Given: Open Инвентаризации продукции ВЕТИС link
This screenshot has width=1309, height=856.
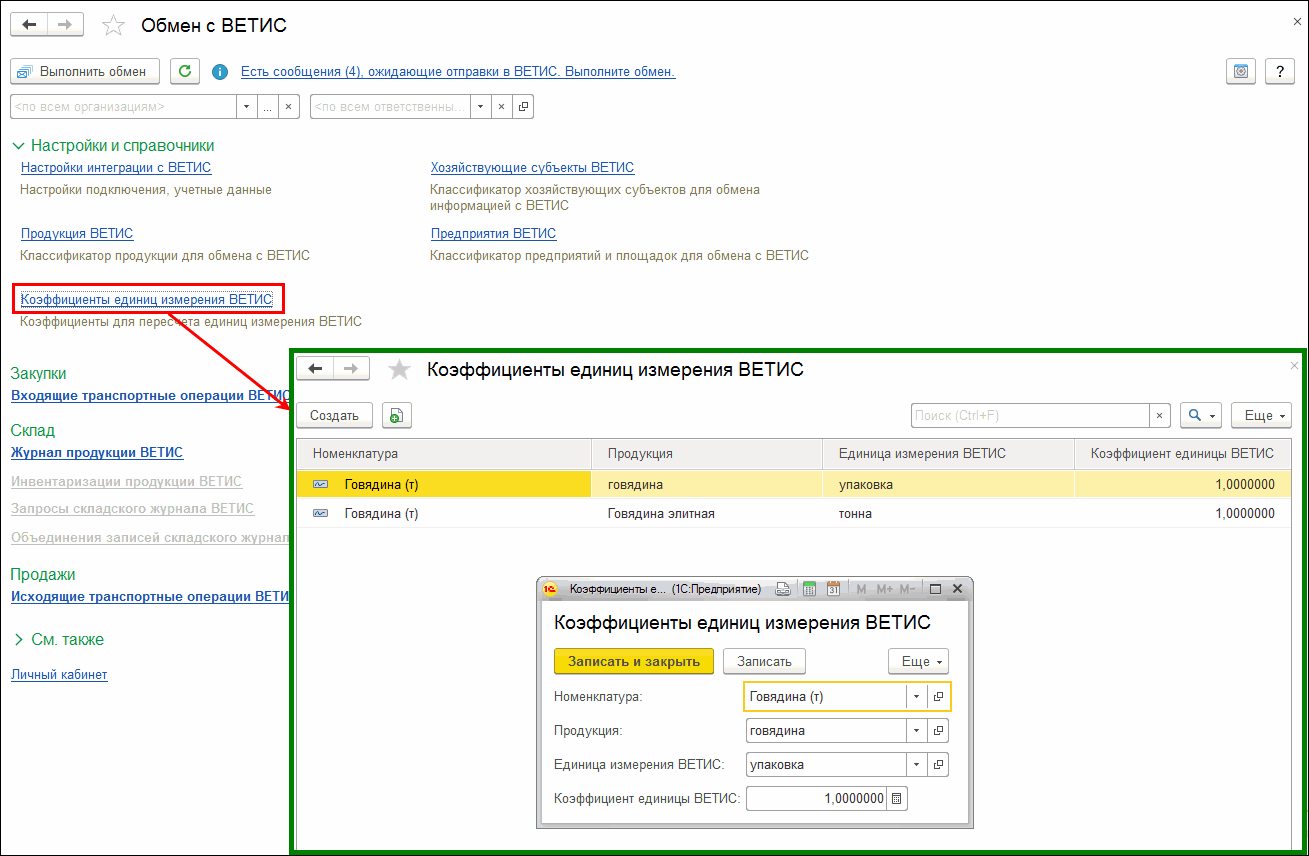Looking at the screenshot, I should tap(126, 481).
